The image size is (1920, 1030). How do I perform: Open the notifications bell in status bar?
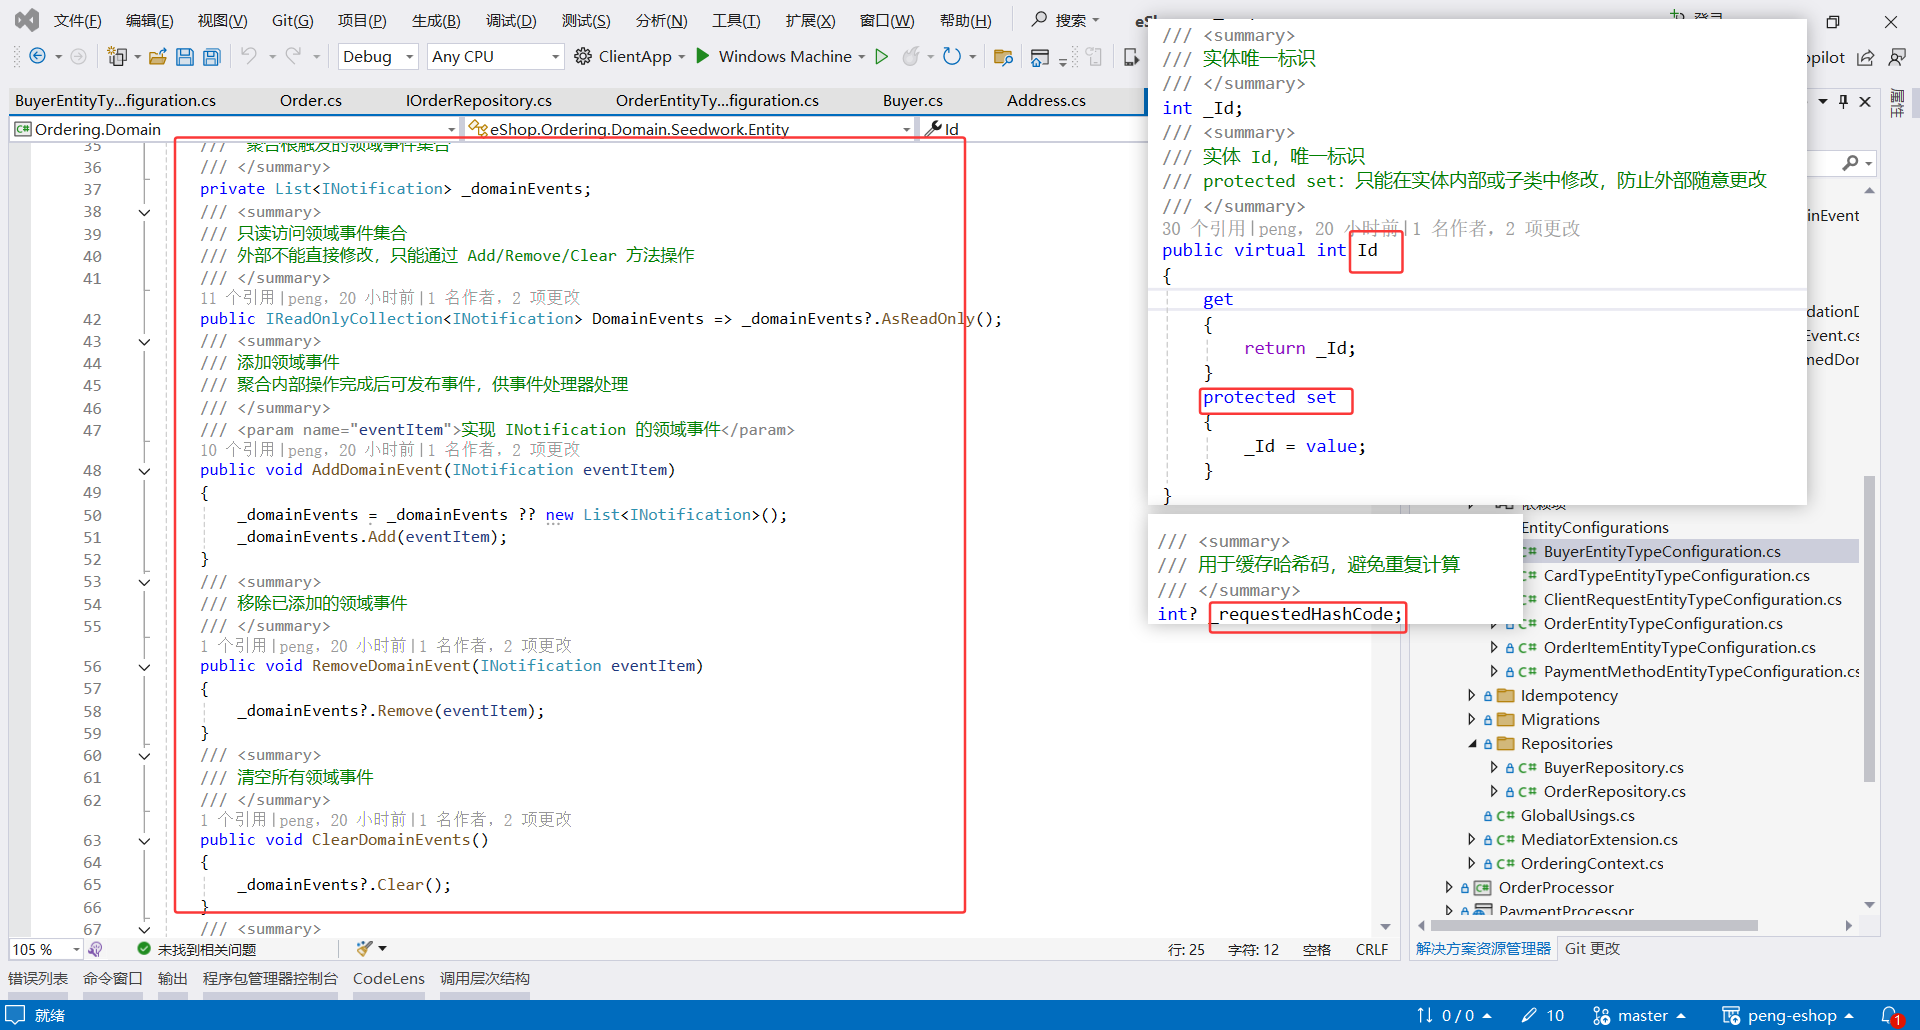click(1890, 1015)
